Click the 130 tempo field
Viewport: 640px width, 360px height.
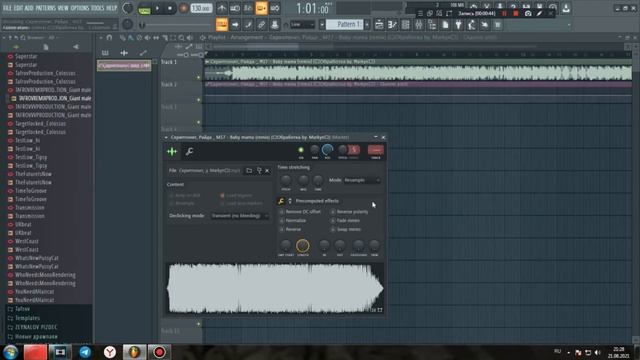tap(201, 8)
